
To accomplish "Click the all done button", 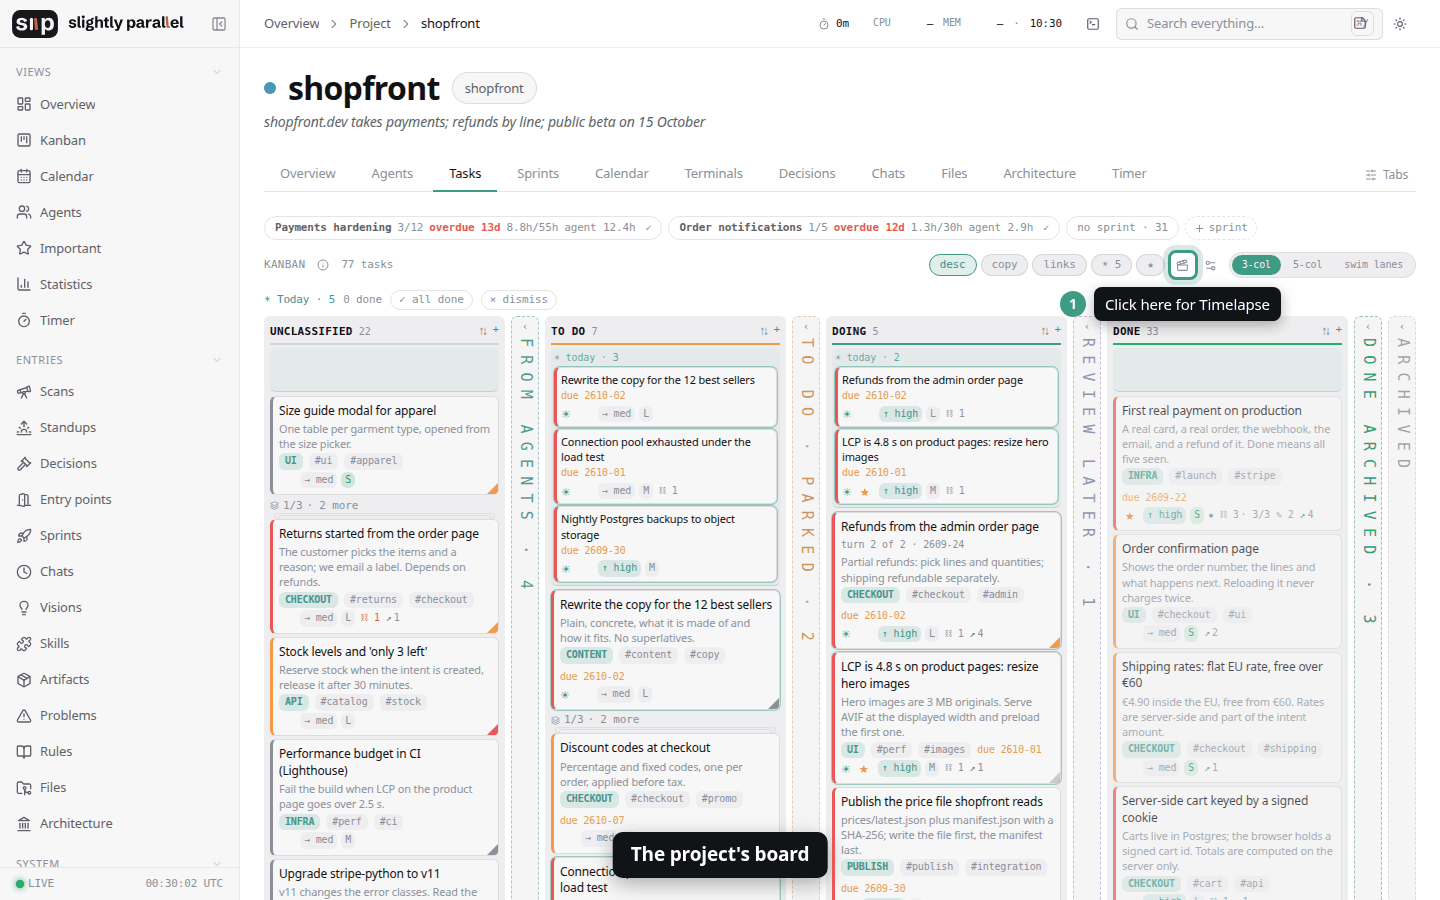I will pyautogui.click(x=431, y=300).
